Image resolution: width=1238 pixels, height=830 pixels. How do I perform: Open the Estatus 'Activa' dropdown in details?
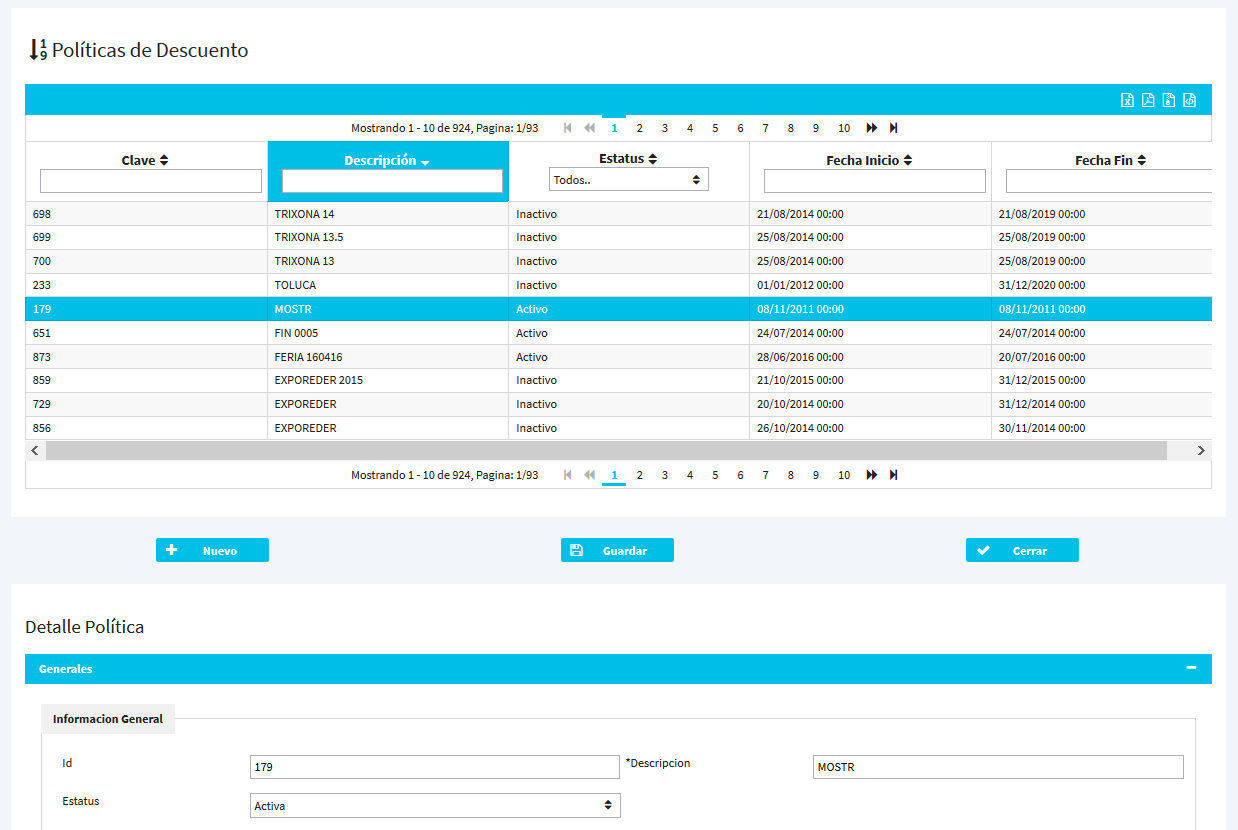(435, 806)
